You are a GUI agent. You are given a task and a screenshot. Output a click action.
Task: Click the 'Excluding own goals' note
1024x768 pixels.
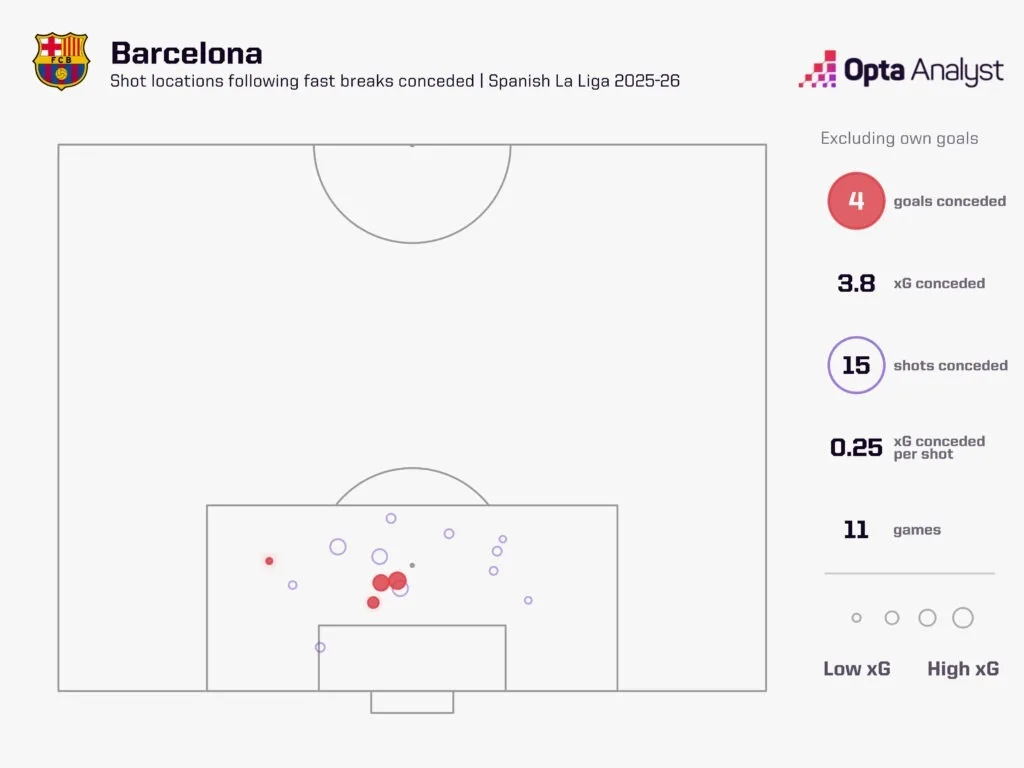pos(899,139)
